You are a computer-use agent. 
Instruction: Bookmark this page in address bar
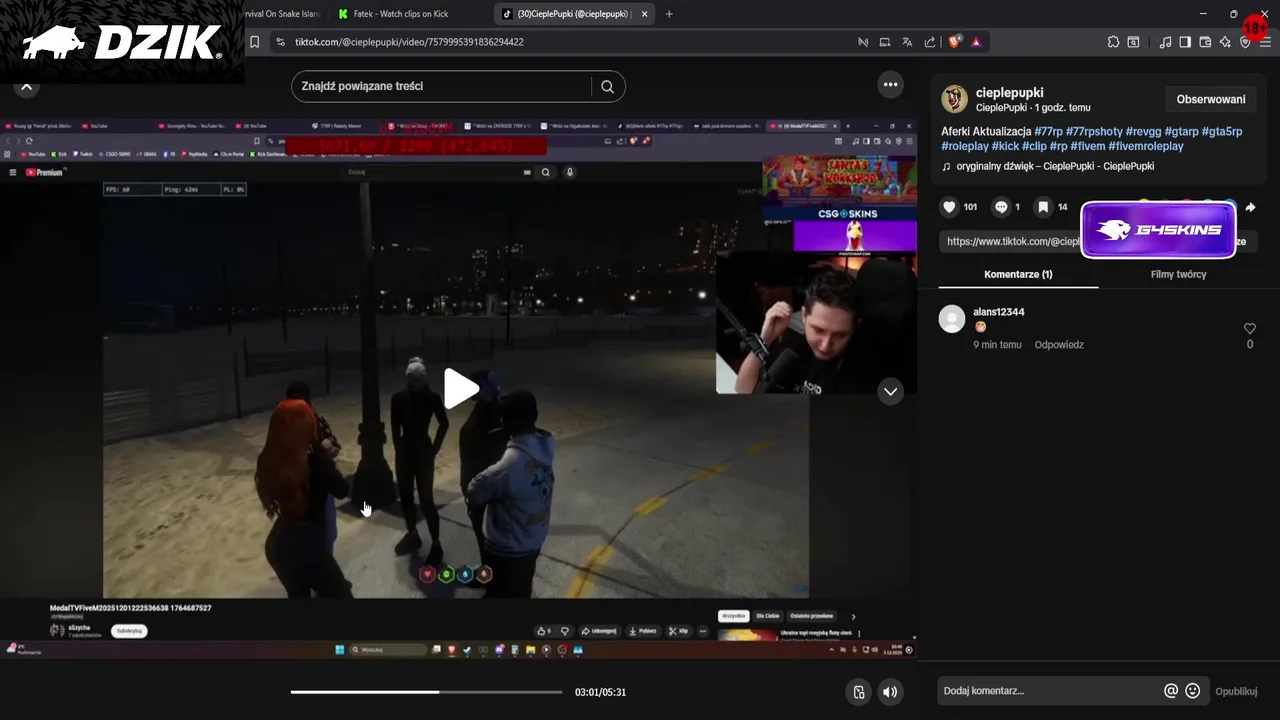click(255, 42)
